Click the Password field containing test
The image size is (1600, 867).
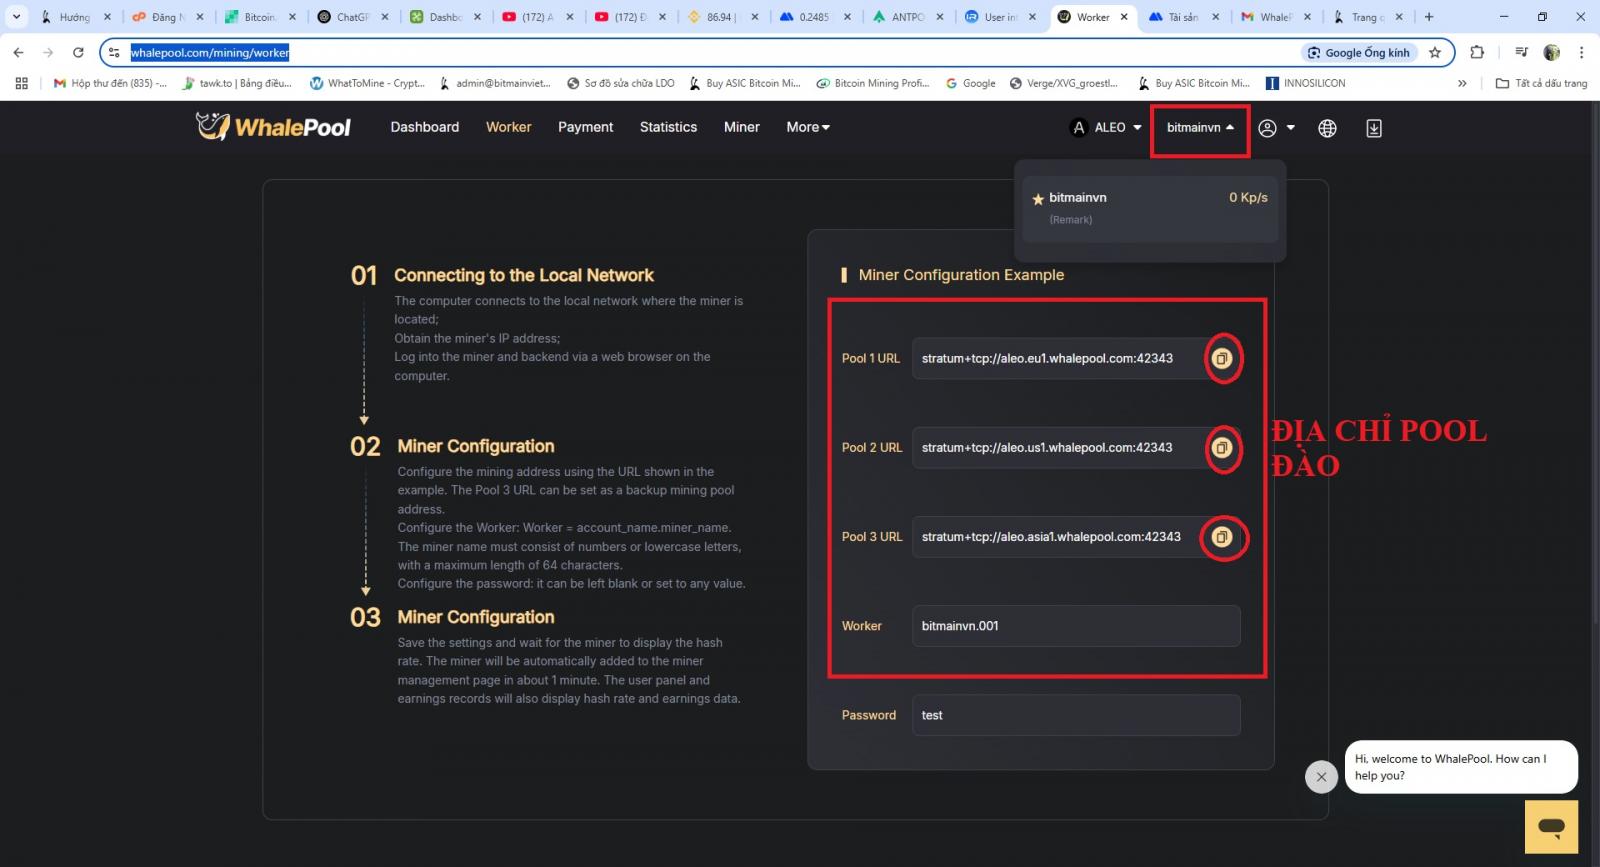click(x=1076, y=715)
